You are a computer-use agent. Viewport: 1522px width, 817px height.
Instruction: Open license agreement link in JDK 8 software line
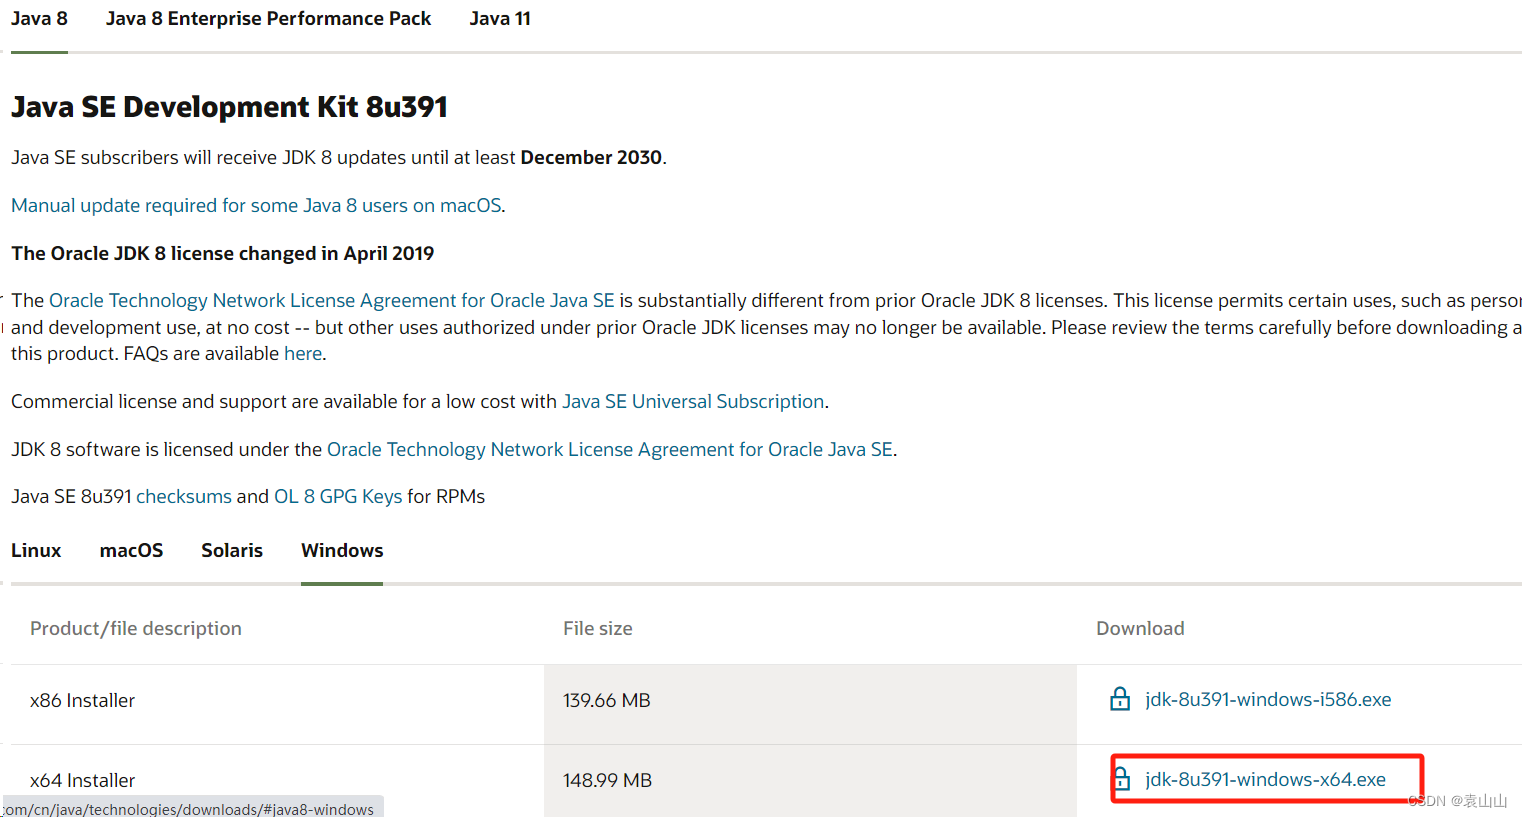pos(610,449)
